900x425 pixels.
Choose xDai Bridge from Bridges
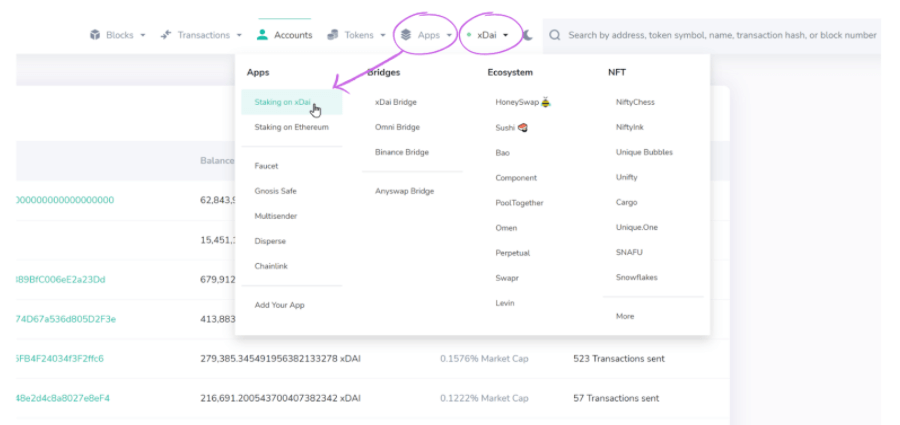point(396,102)
